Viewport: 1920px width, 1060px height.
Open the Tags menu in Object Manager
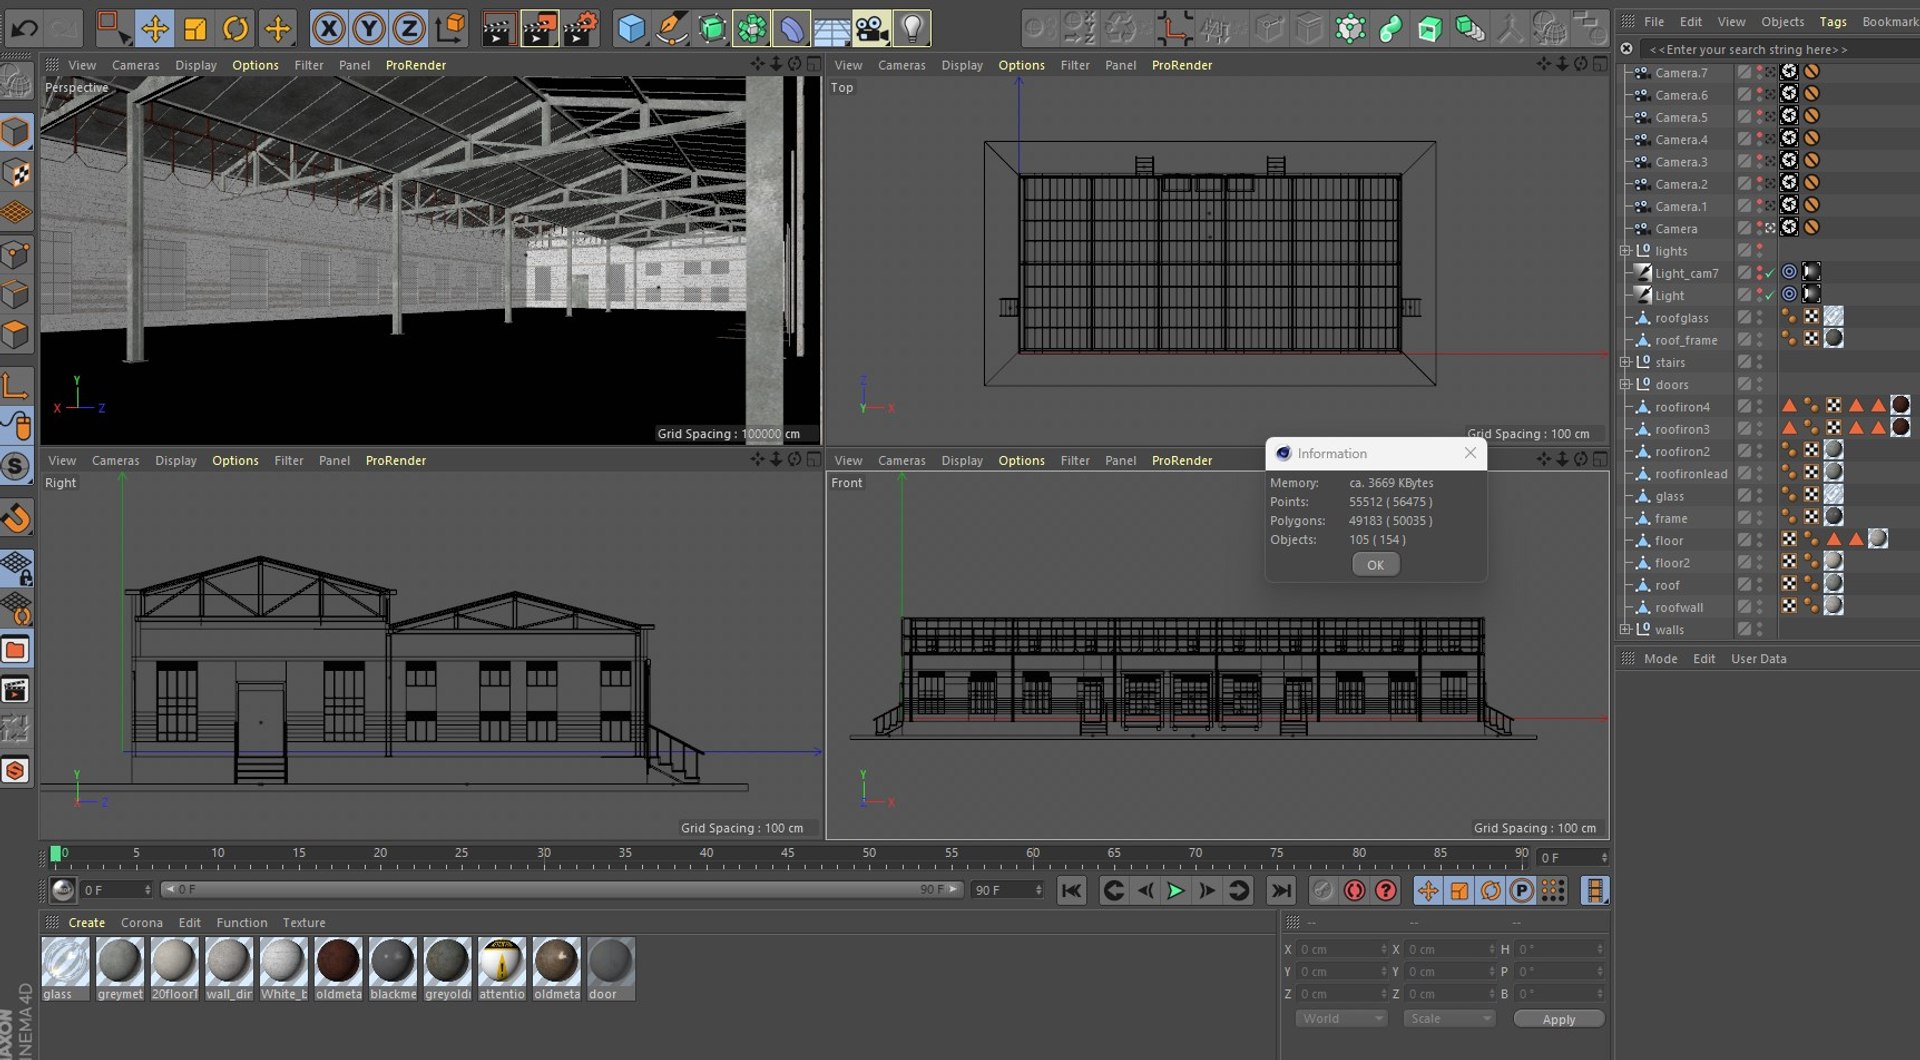coord(1833,22)
